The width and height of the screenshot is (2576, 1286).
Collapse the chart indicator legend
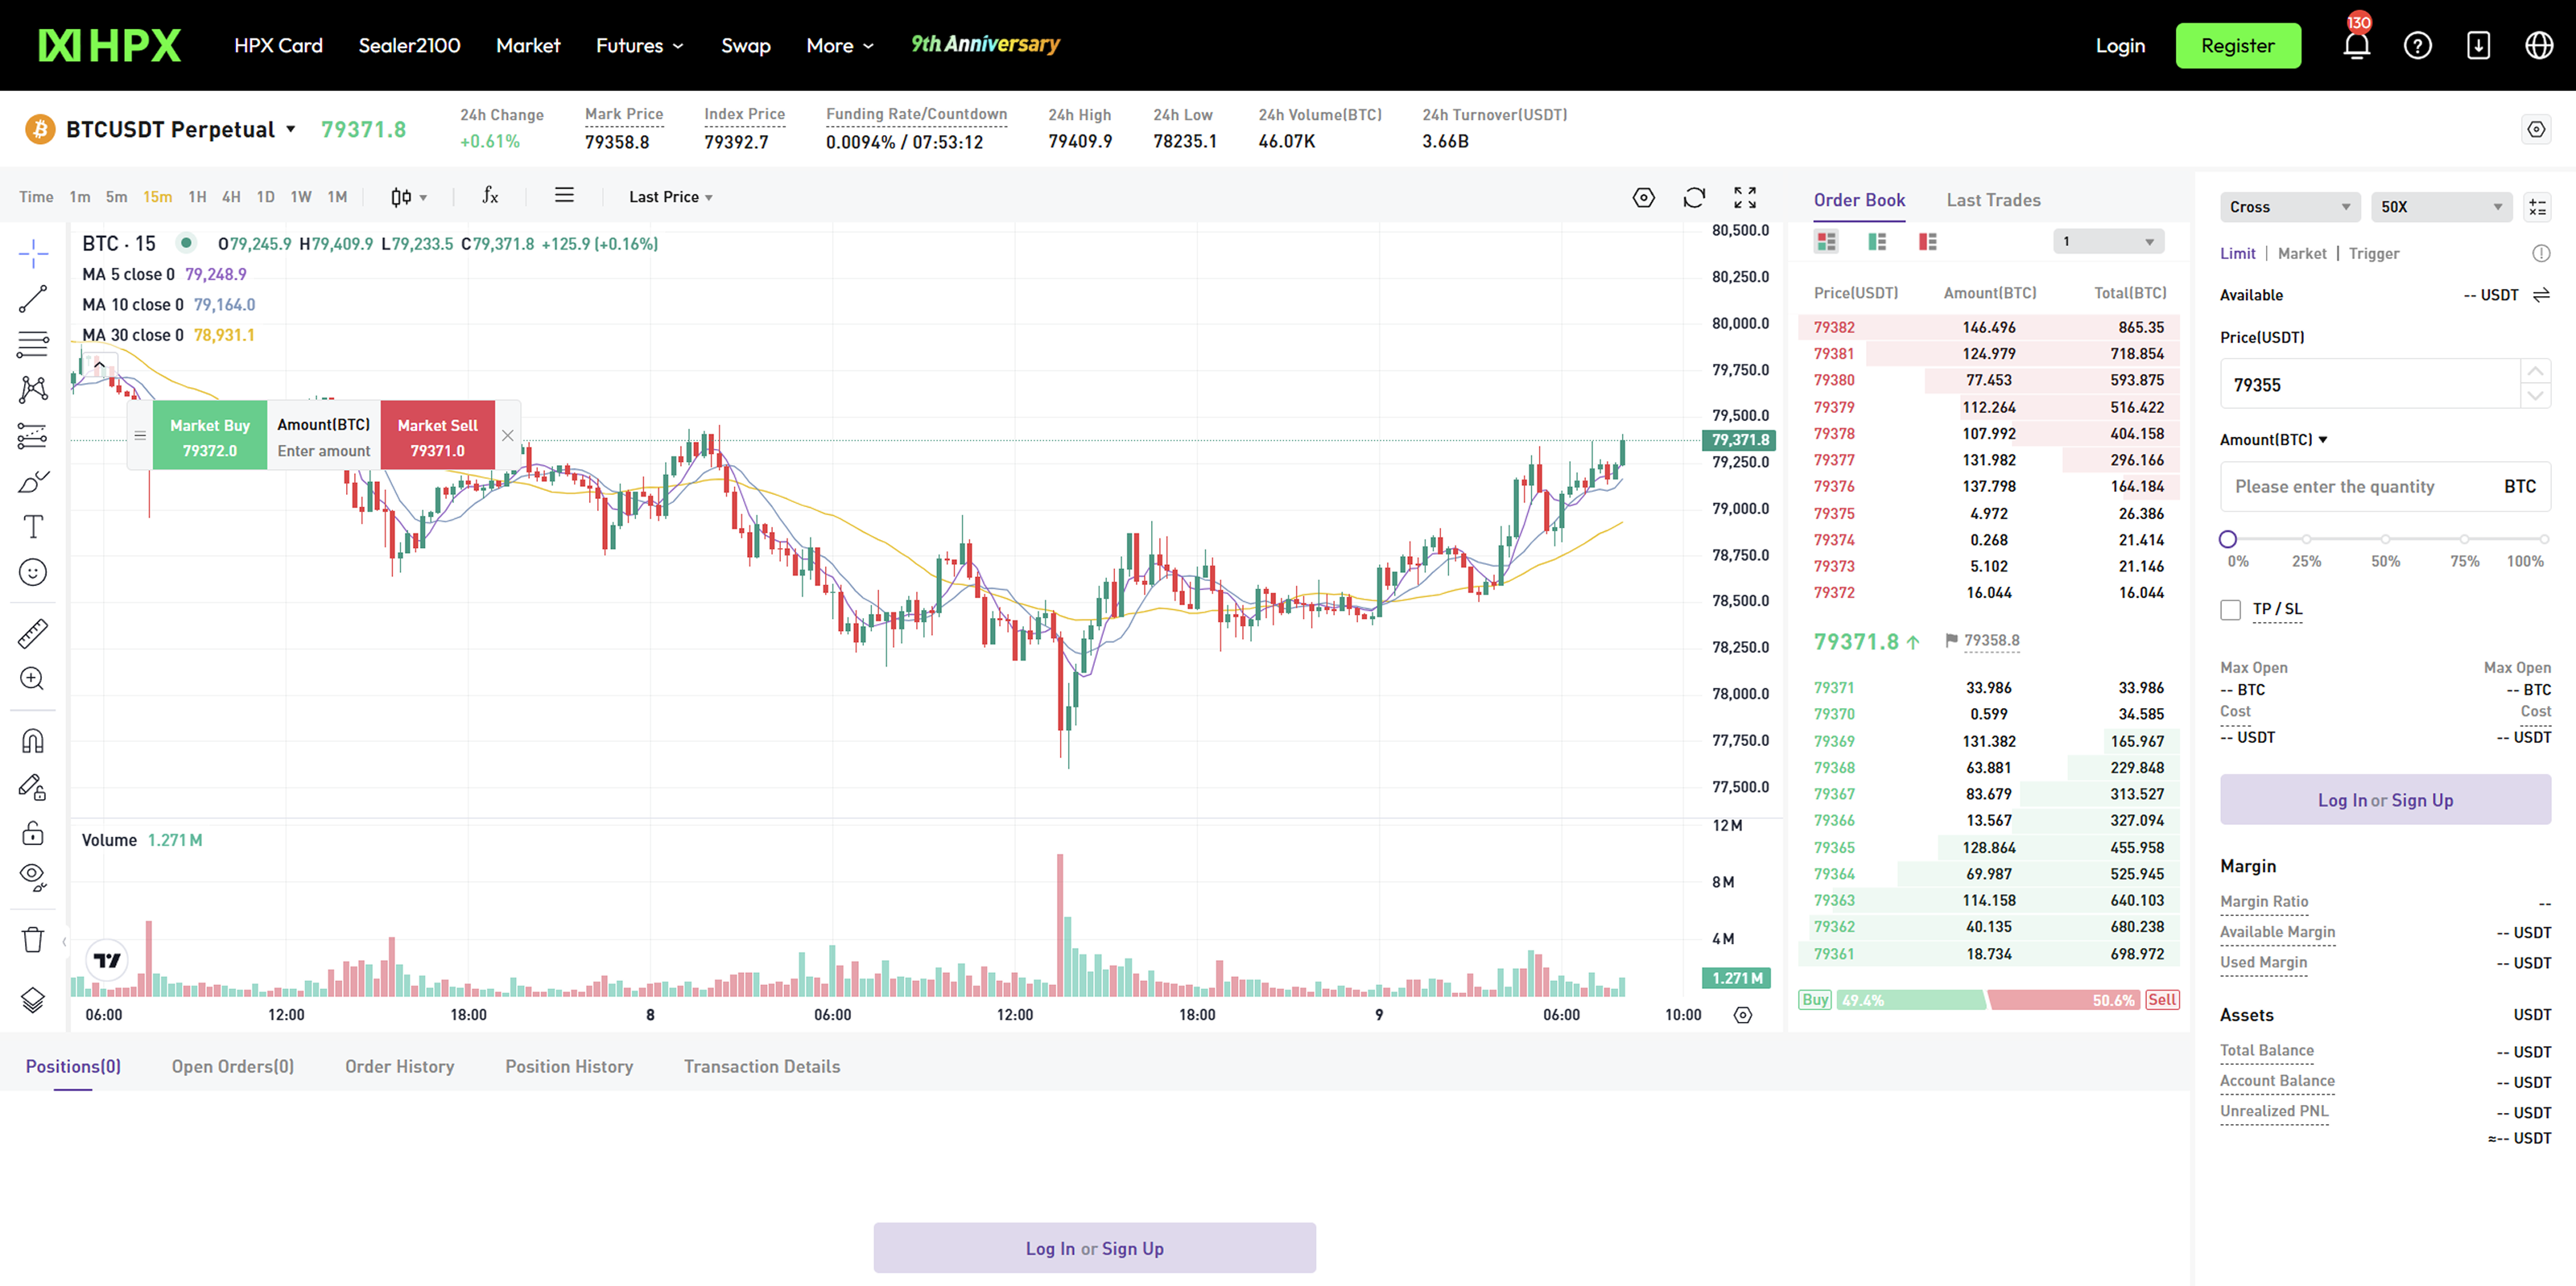tap(99, 365)
